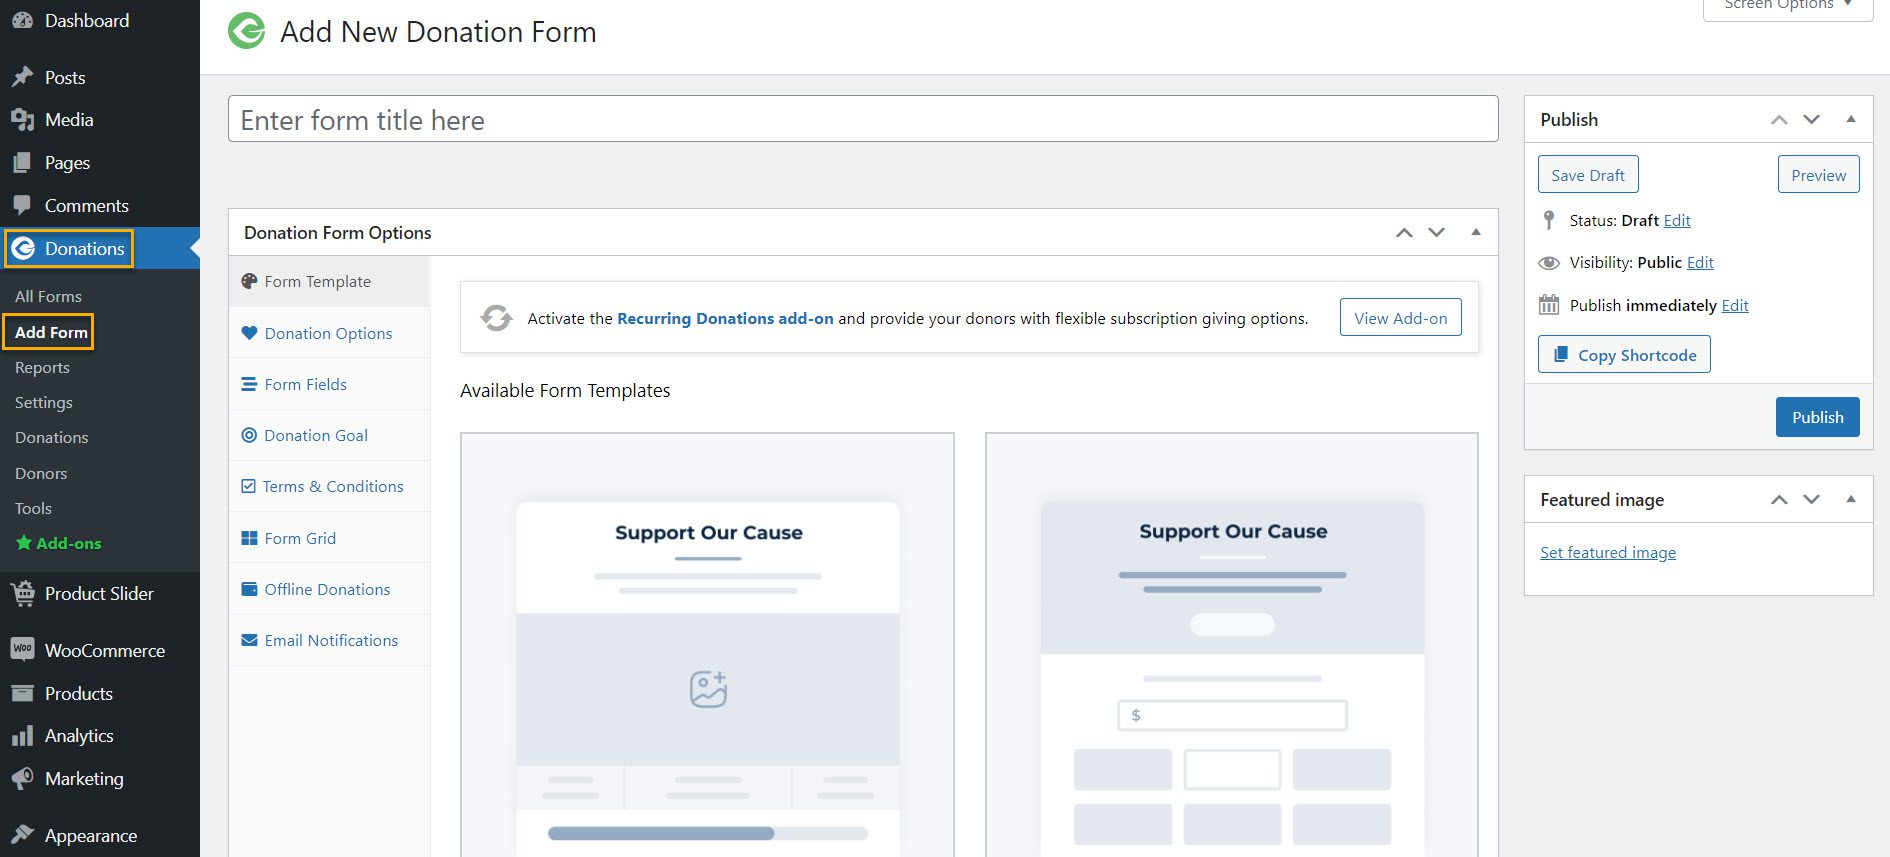Open the Terms & Conditions tab
Screen dimensions: 1890x857
pos(329,486)
